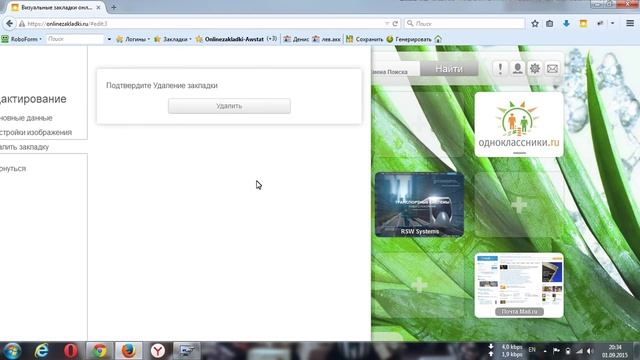Reload the page with refresh icon
This screenshot has height=360, width=640.
(x=395, y=24)
